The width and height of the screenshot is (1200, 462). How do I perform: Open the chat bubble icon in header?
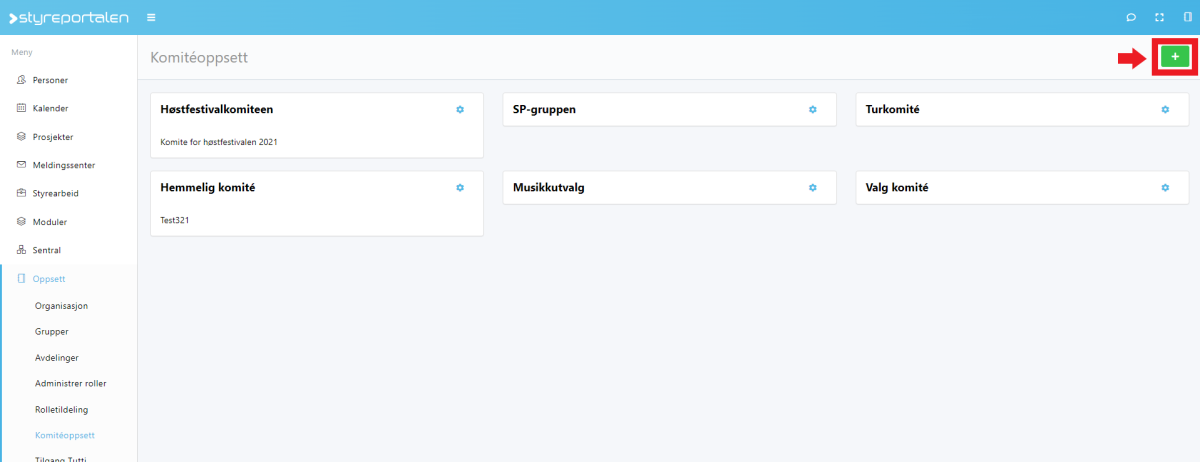tap(1131, 17)
